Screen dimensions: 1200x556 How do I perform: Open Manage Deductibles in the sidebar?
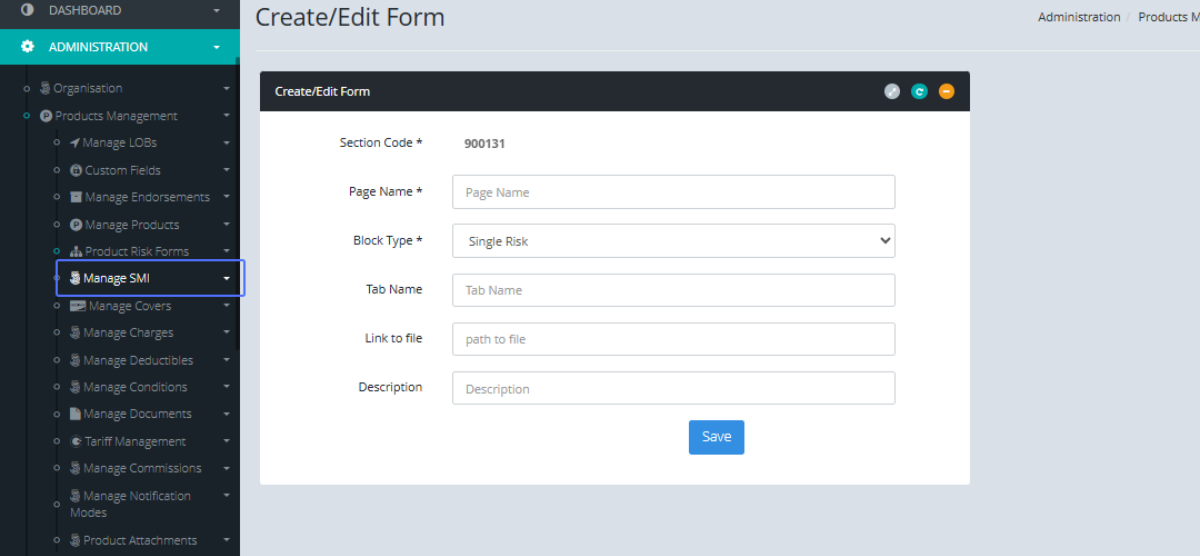coord(138,360)
